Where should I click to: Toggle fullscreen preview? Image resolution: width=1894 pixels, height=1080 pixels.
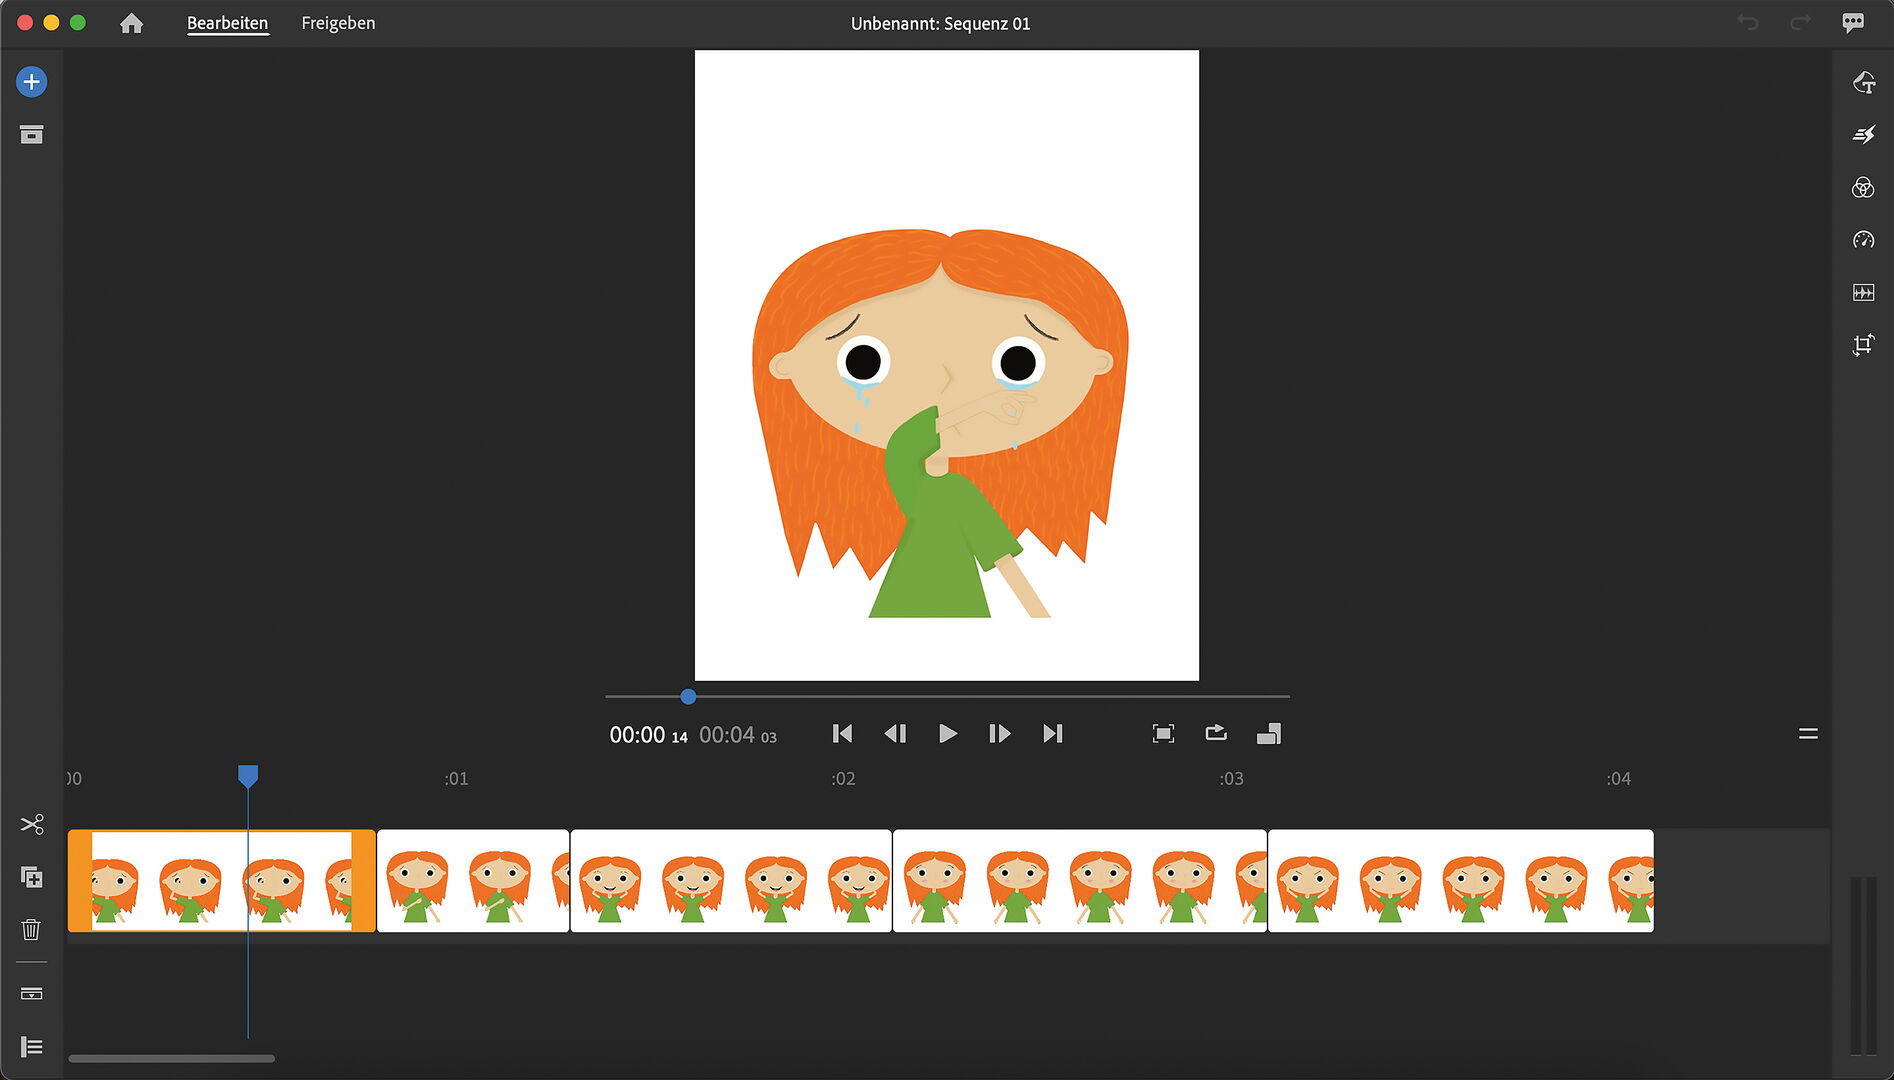point(1163,734)
